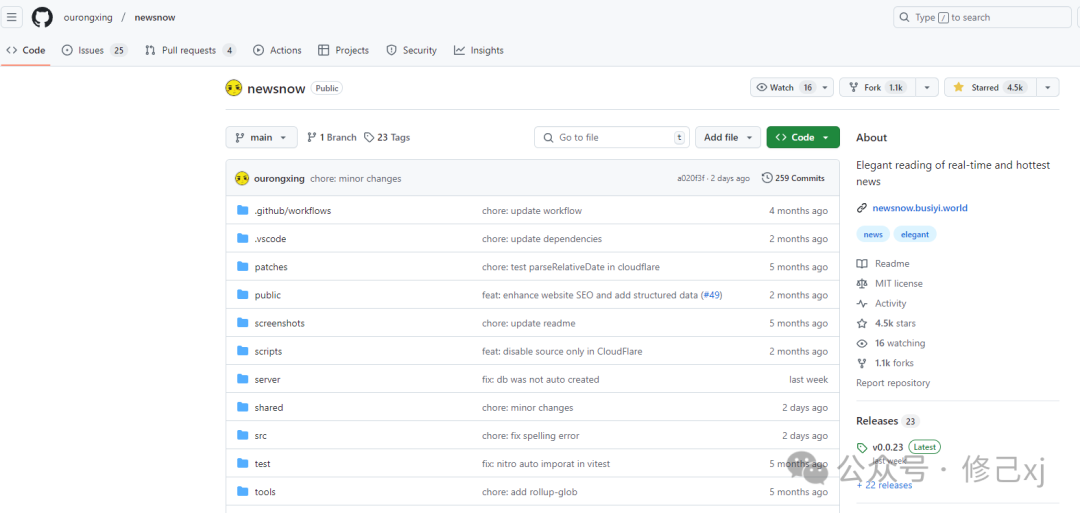Open the Releases section heading
This screenshot has height=513, width=1080.
[x=877, y=421]
